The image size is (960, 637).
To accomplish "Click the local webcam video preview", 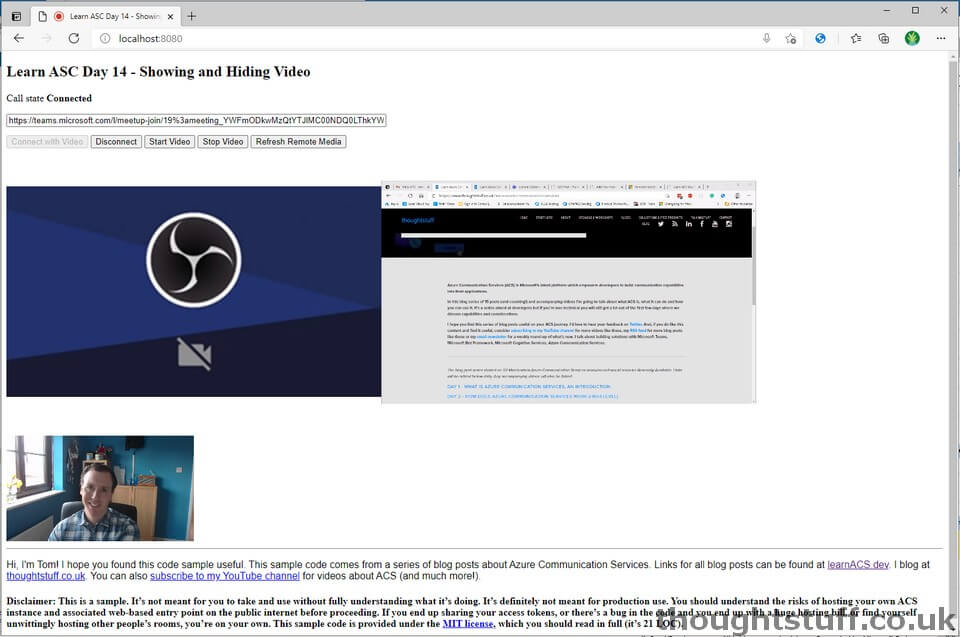I will coord(100,488).
